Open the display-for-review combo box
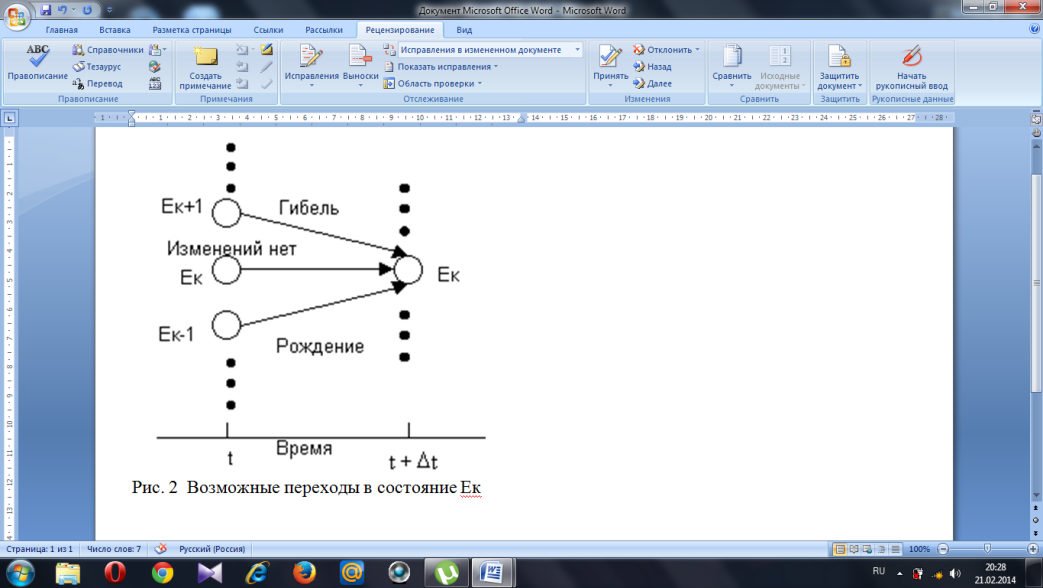 tap(490, 50)
